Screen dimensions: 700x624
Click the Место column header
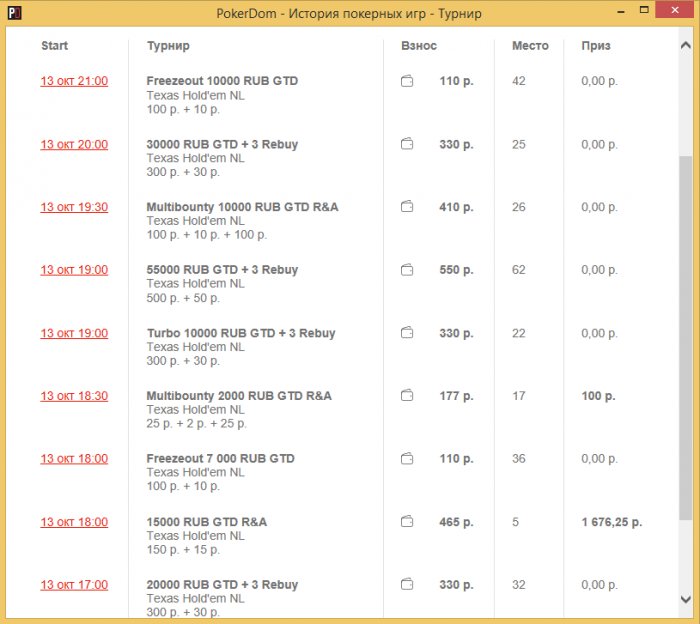(x=530, y=46)
